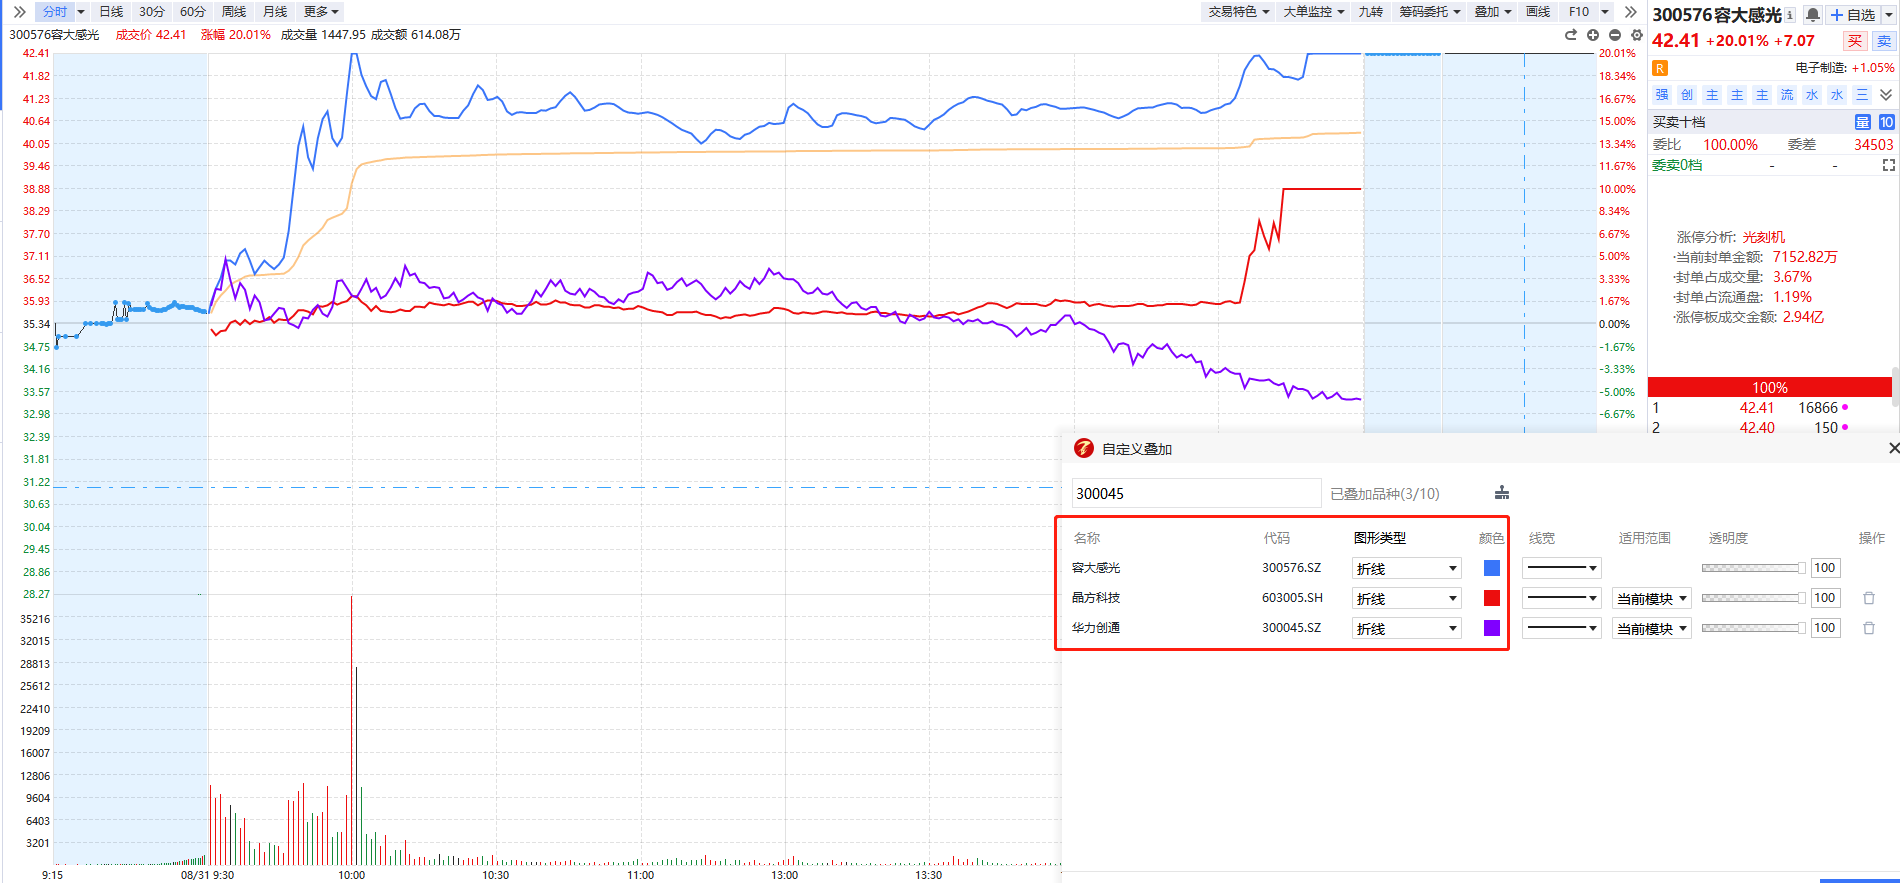Click the zoom out minus icon
The image size is (1900, 883).
1615,35
